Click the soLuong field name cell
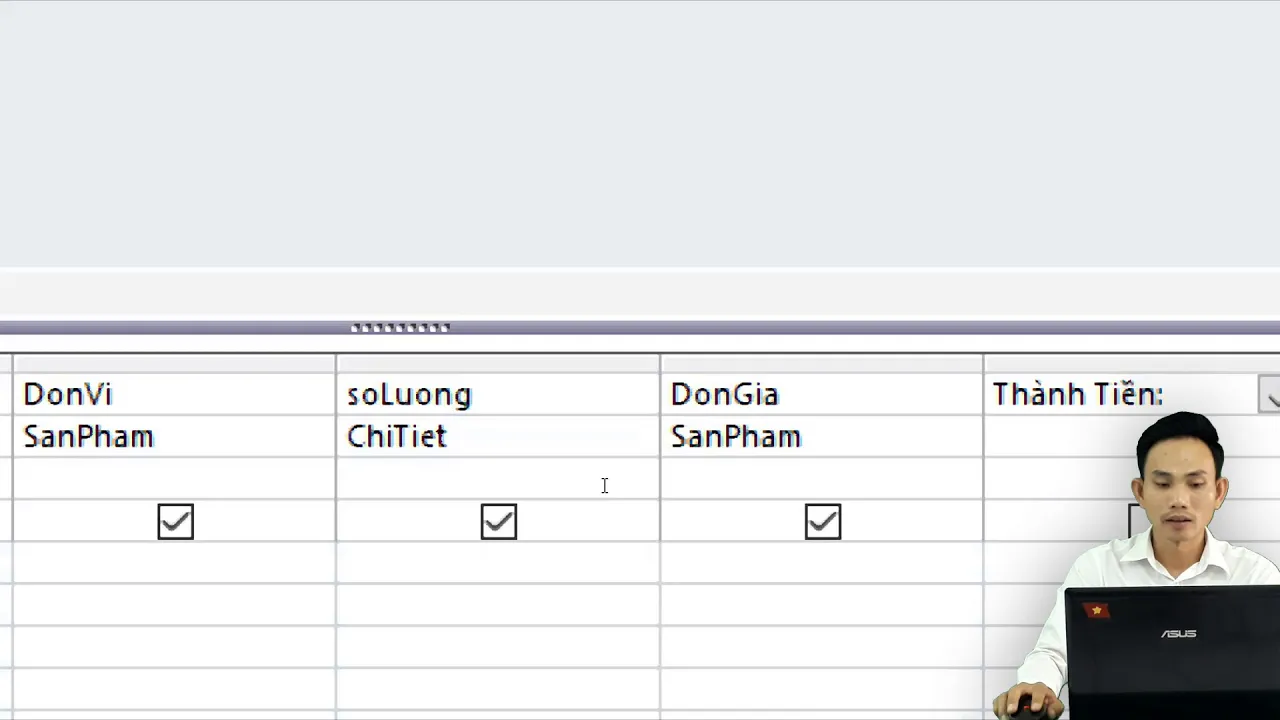Screen dimensions: 1280x720 tap(498, 394)
